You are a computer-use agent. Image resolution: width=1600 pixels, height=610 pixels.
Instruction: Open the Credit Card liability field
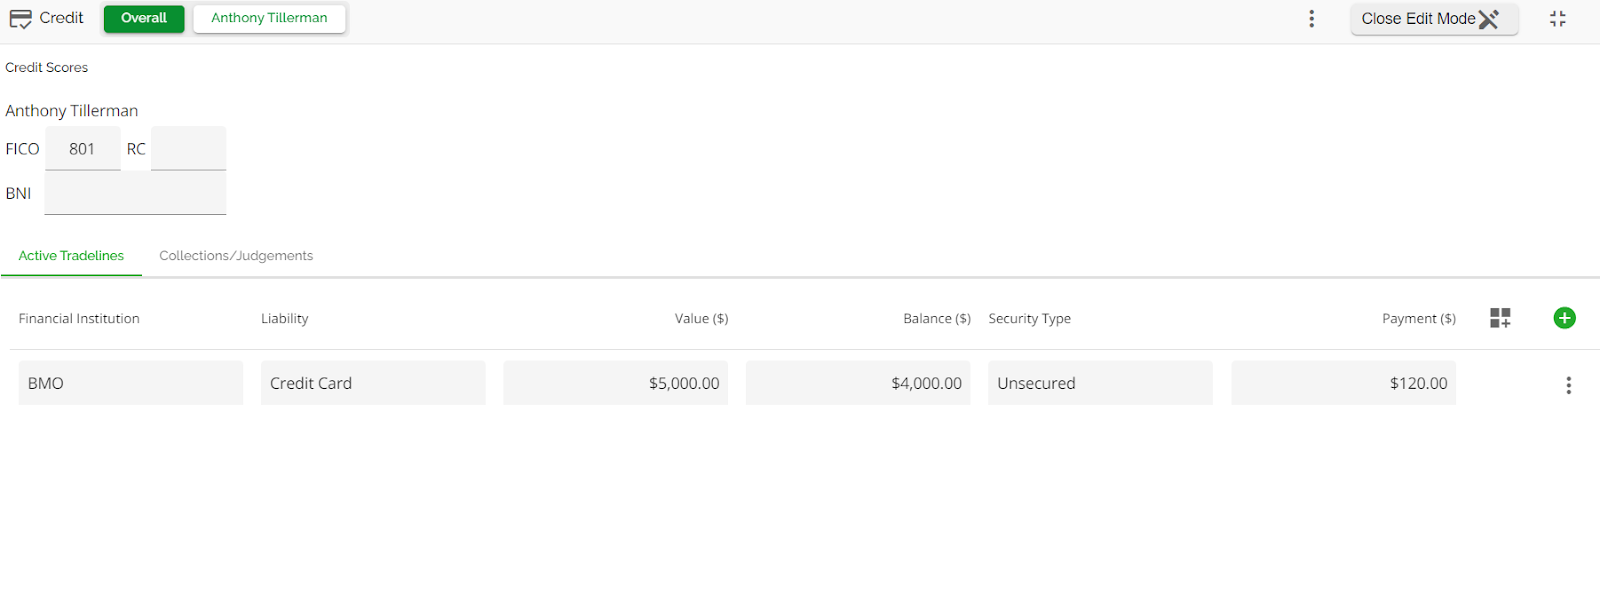coord(373,383)
